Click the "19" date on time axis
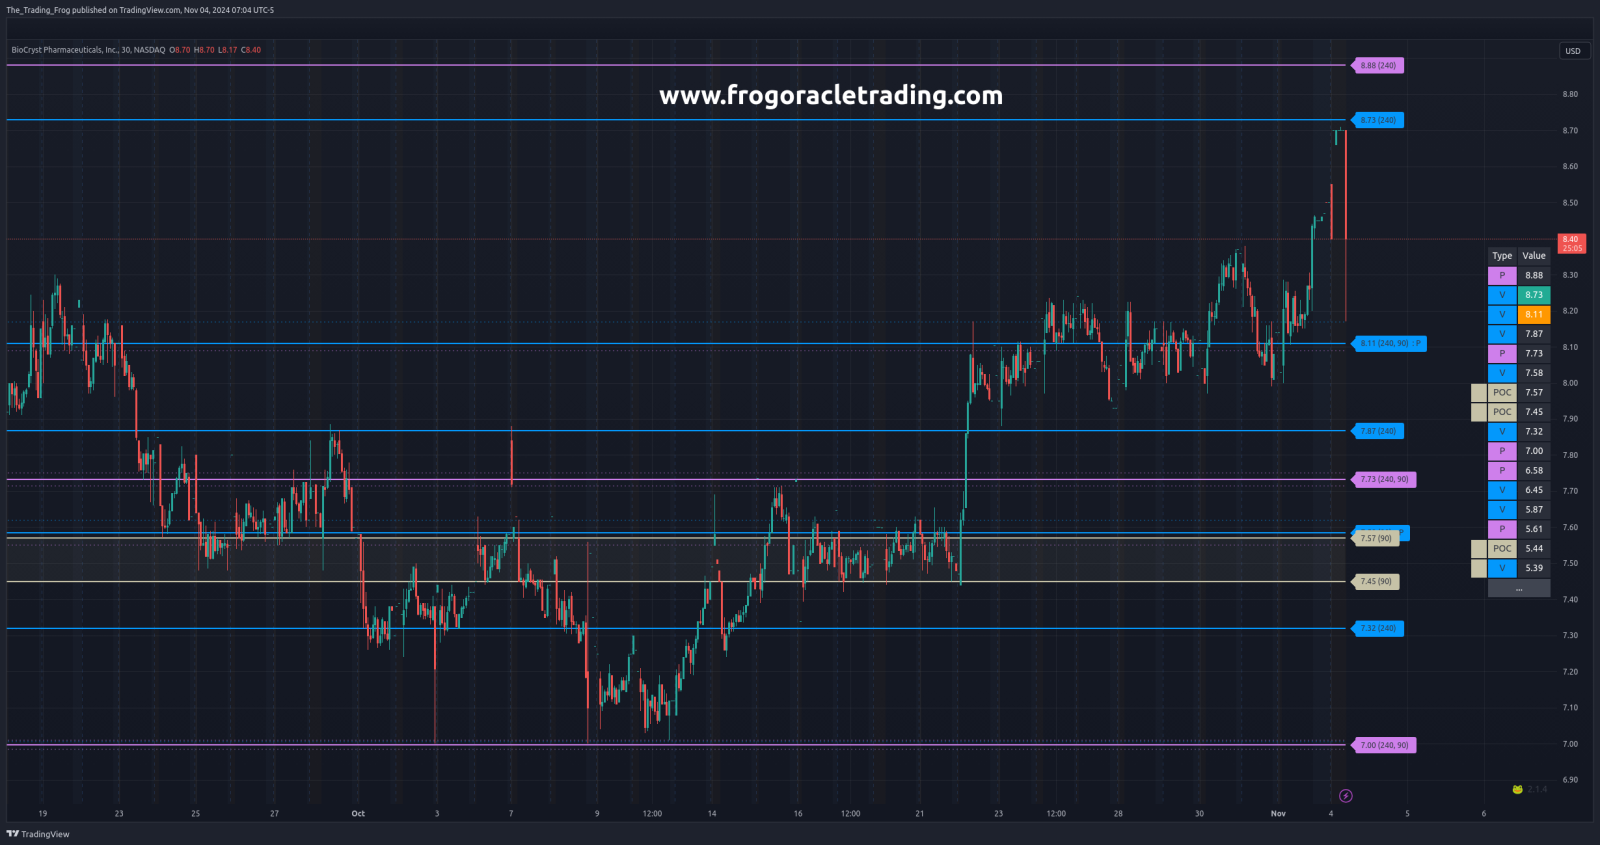Viewport: 1600px width, 845px height. point(43,814)
